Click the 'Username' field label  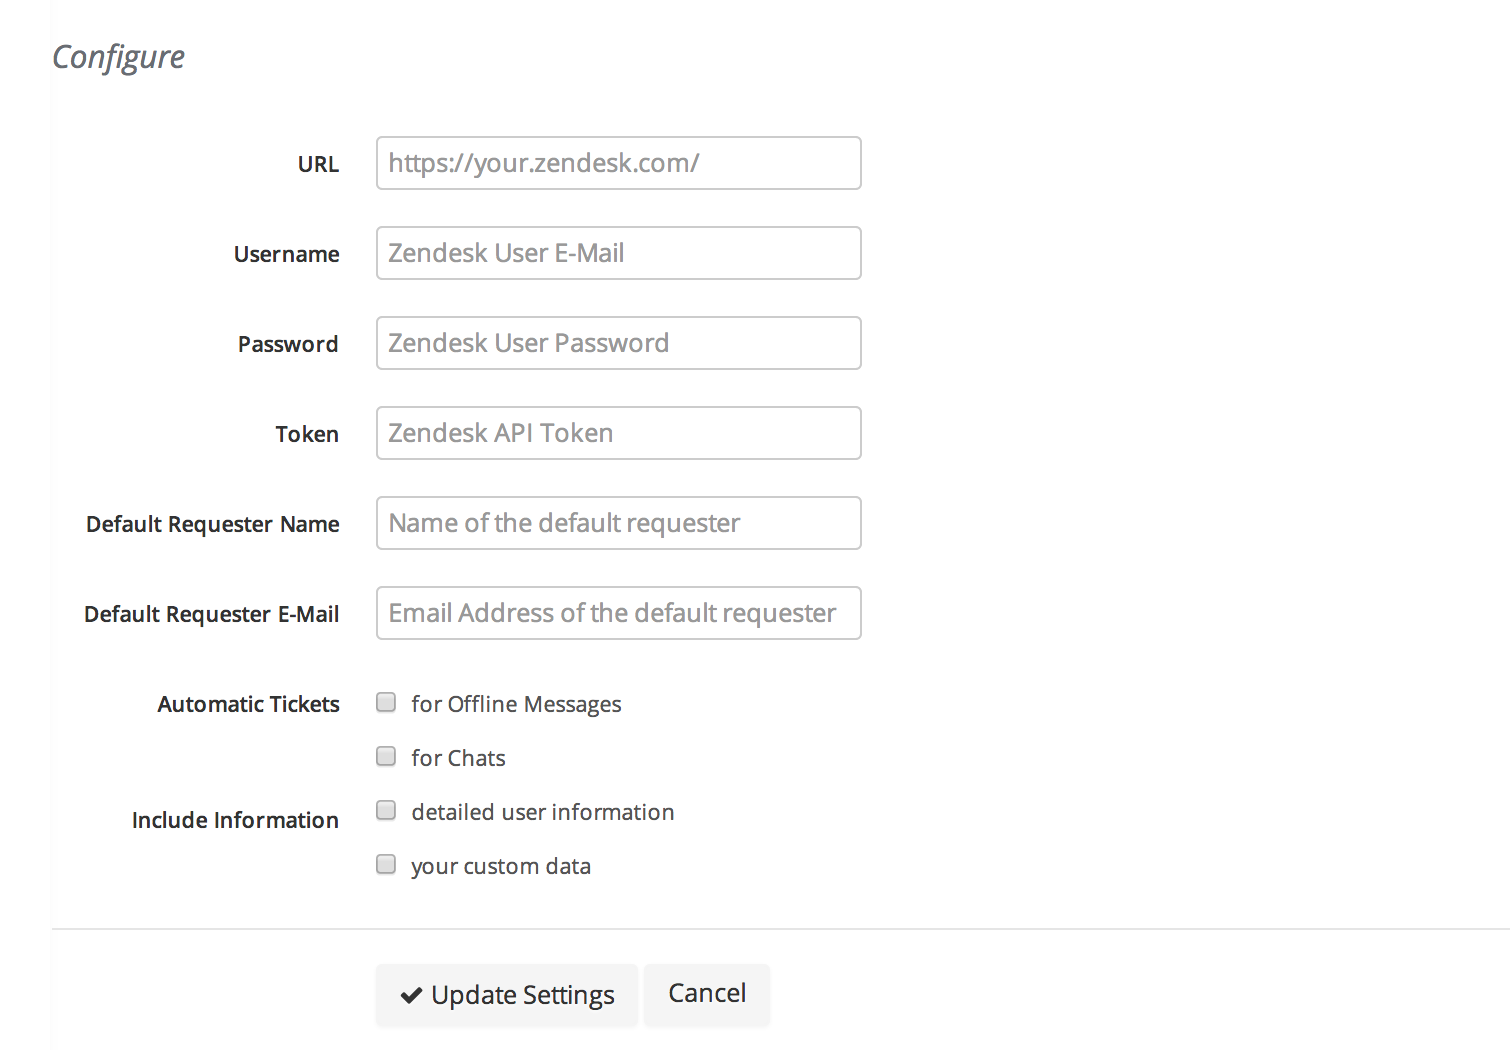(287, 254)
